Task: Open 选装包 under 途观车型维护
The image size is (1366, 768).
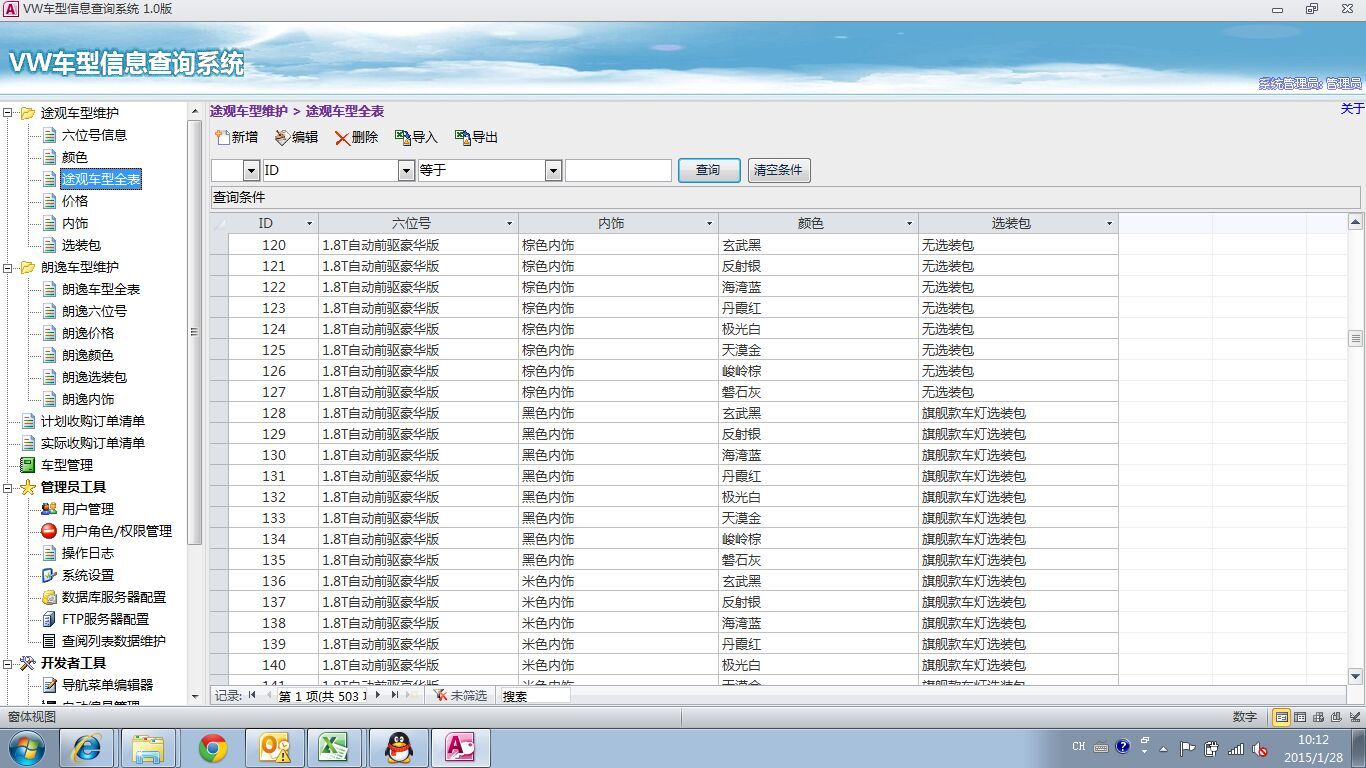Action: (81, 245)
